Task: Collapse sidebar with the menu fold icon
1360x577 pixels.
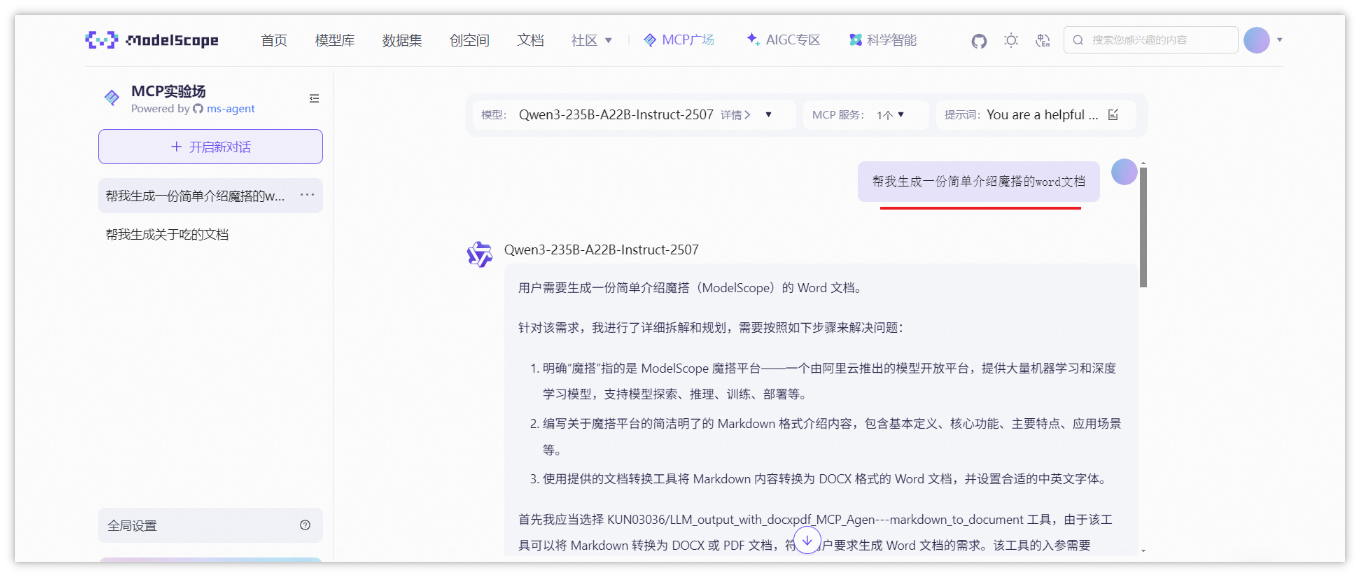Action: (314, 98)
